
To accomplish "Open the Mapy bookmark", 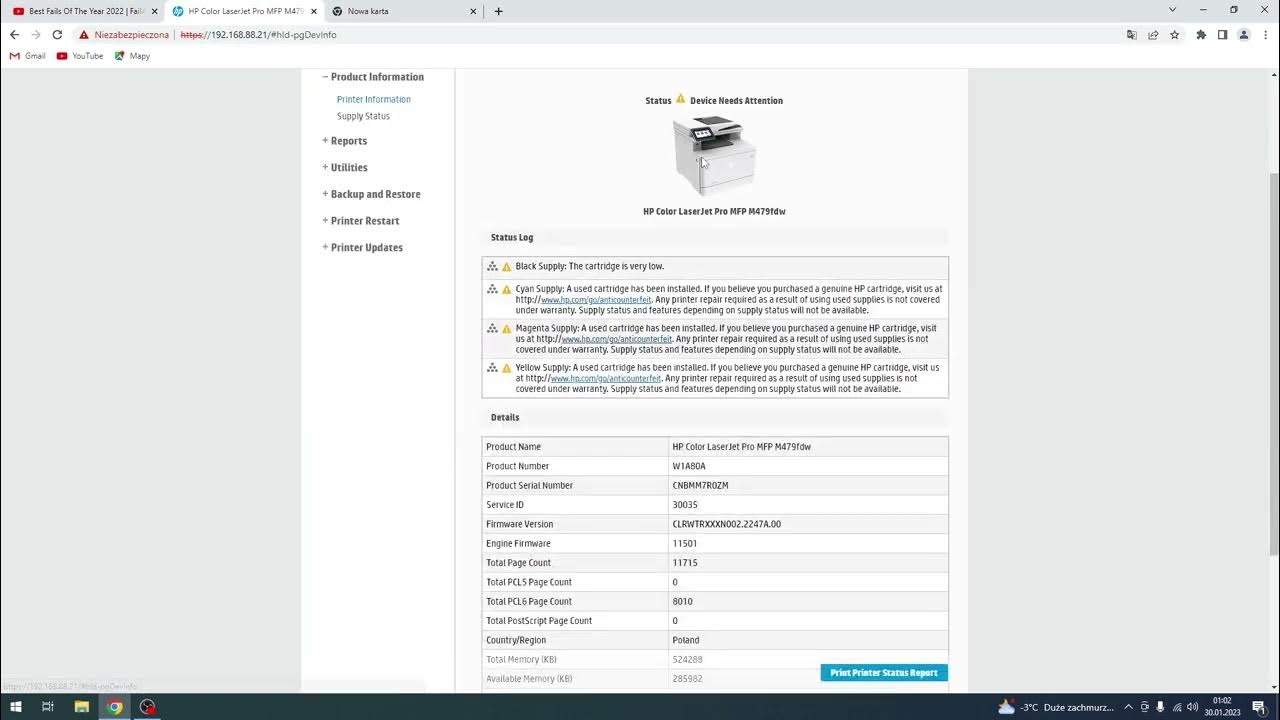I will [132, 56].
